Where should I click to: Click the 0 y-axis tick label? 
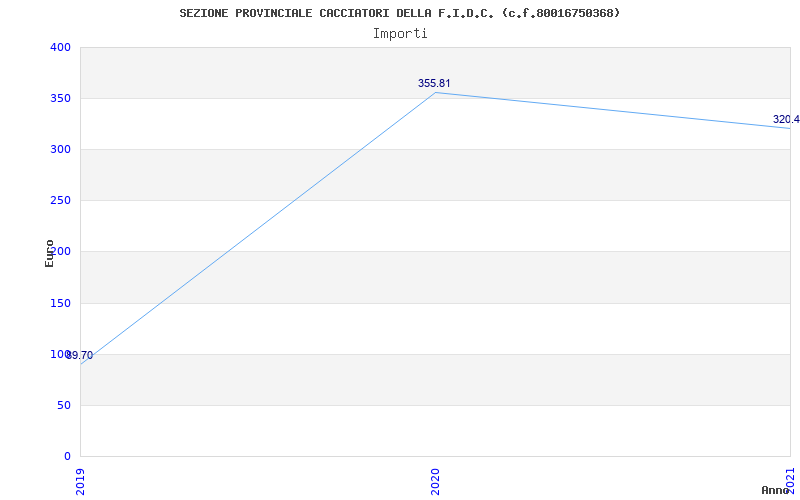(x=67, y=457)
